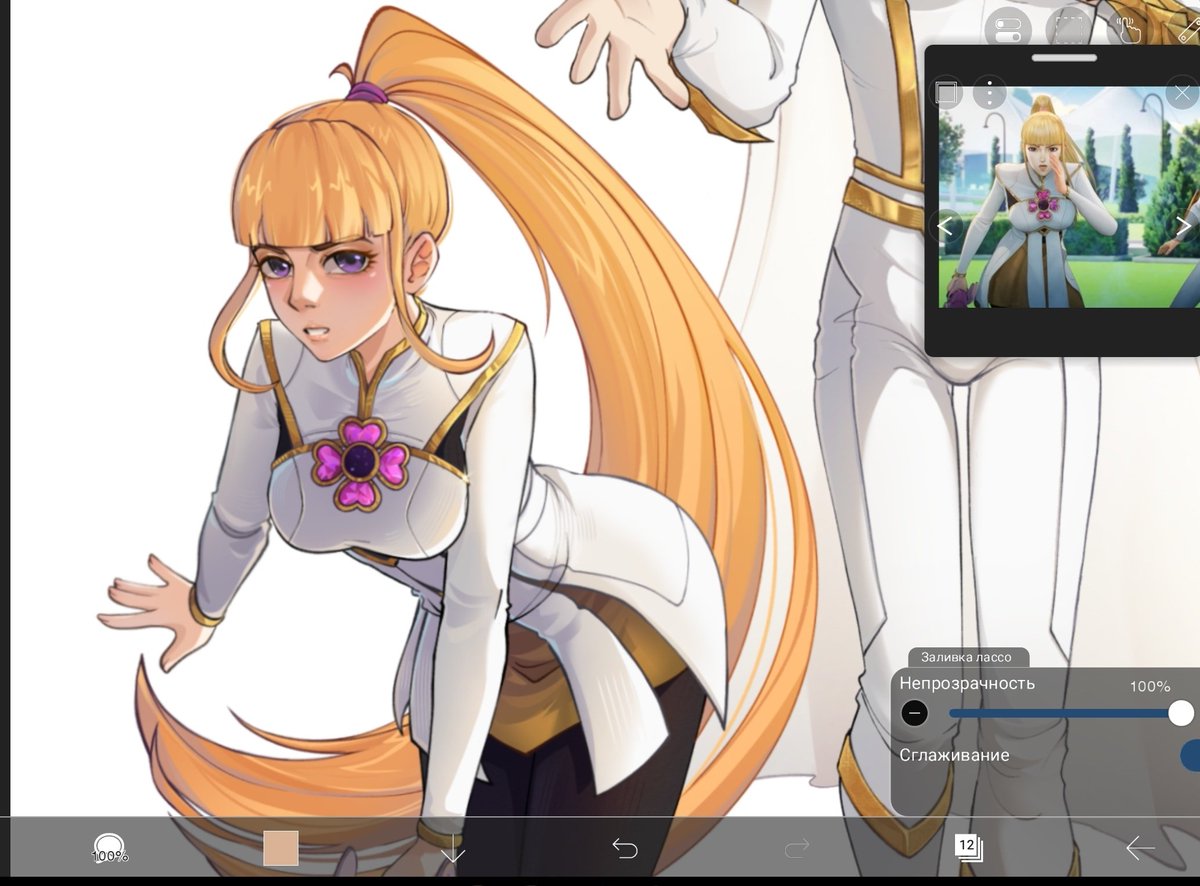Click the Непрозрачность slider handle

click(x=1181, y=713)
